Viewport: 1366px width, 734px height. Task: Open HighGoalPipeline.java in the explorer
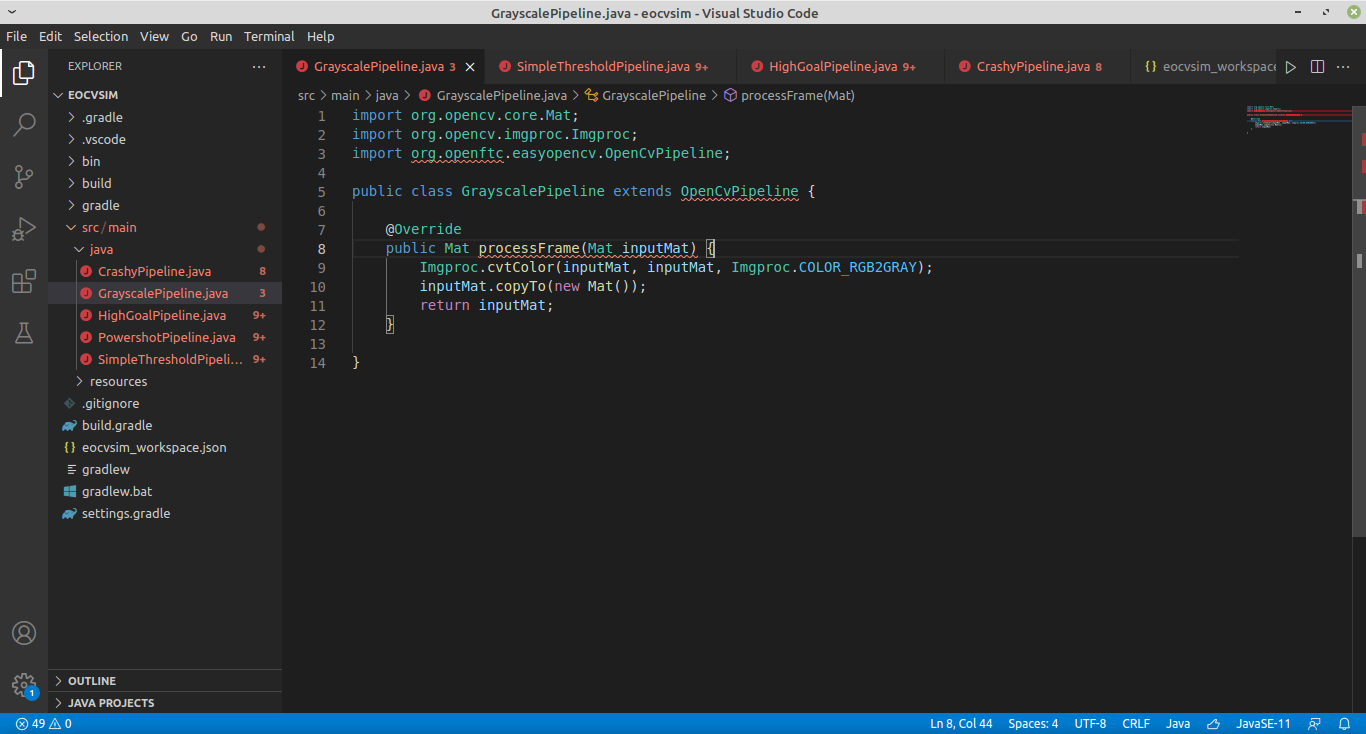(165, 315)
